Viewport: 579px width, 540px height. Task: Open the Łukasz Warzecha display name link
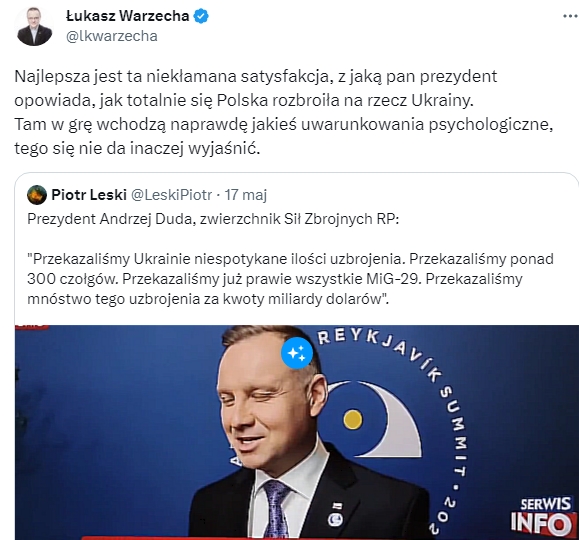(x=127, y=16)
